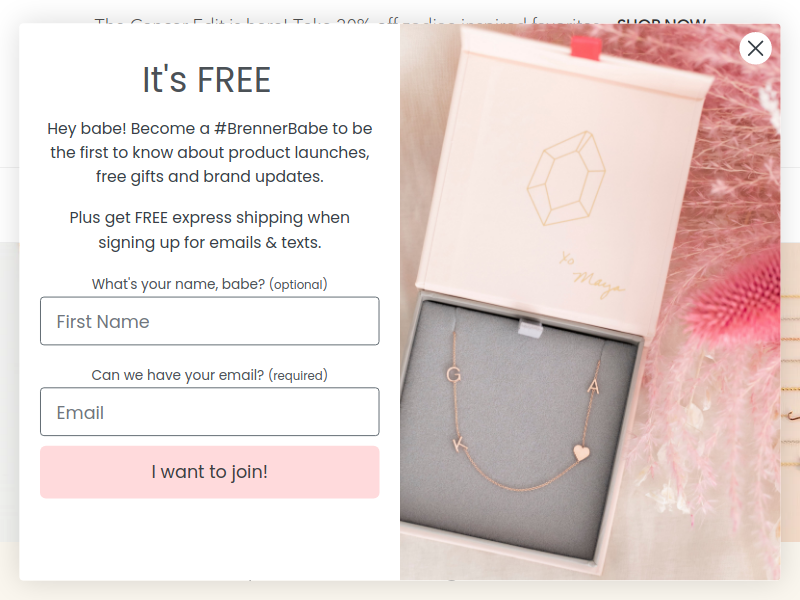Click the letter G charm on the necklace
800x600 pixels.
pyautogui.click(x=454, y=374)
